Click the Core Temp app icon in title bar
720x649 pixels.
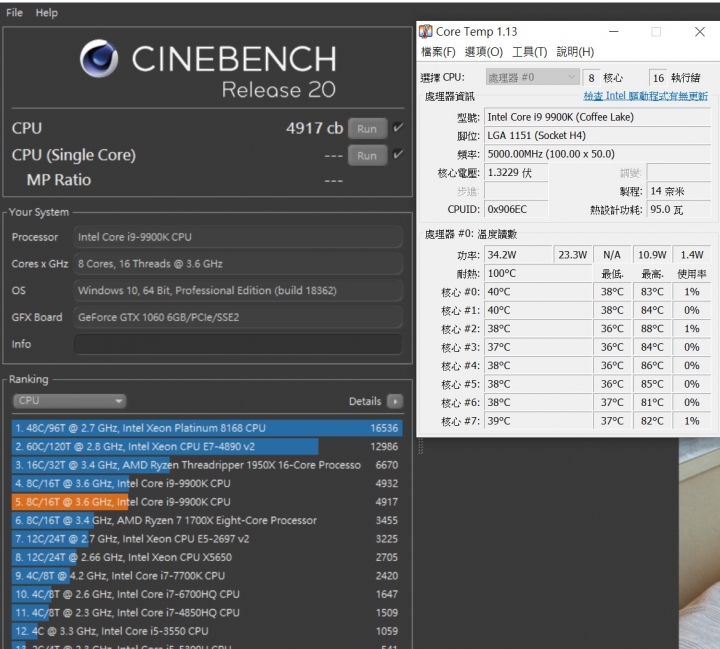[x=426, y=31]
